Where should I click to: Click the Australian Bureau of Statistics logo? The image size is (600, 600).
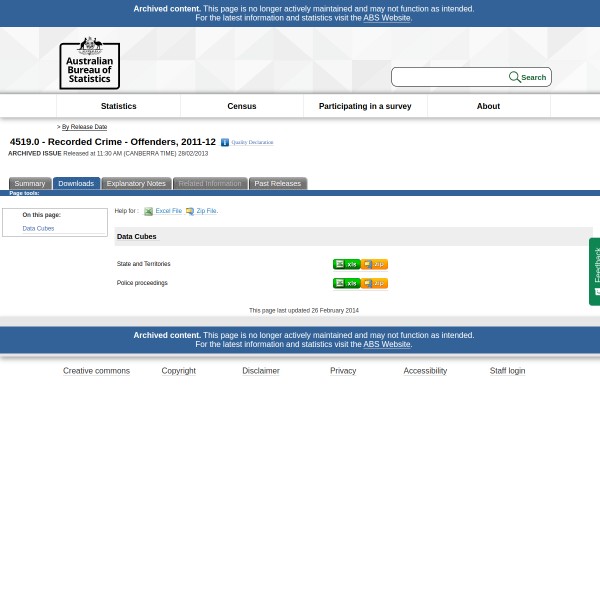89,62
